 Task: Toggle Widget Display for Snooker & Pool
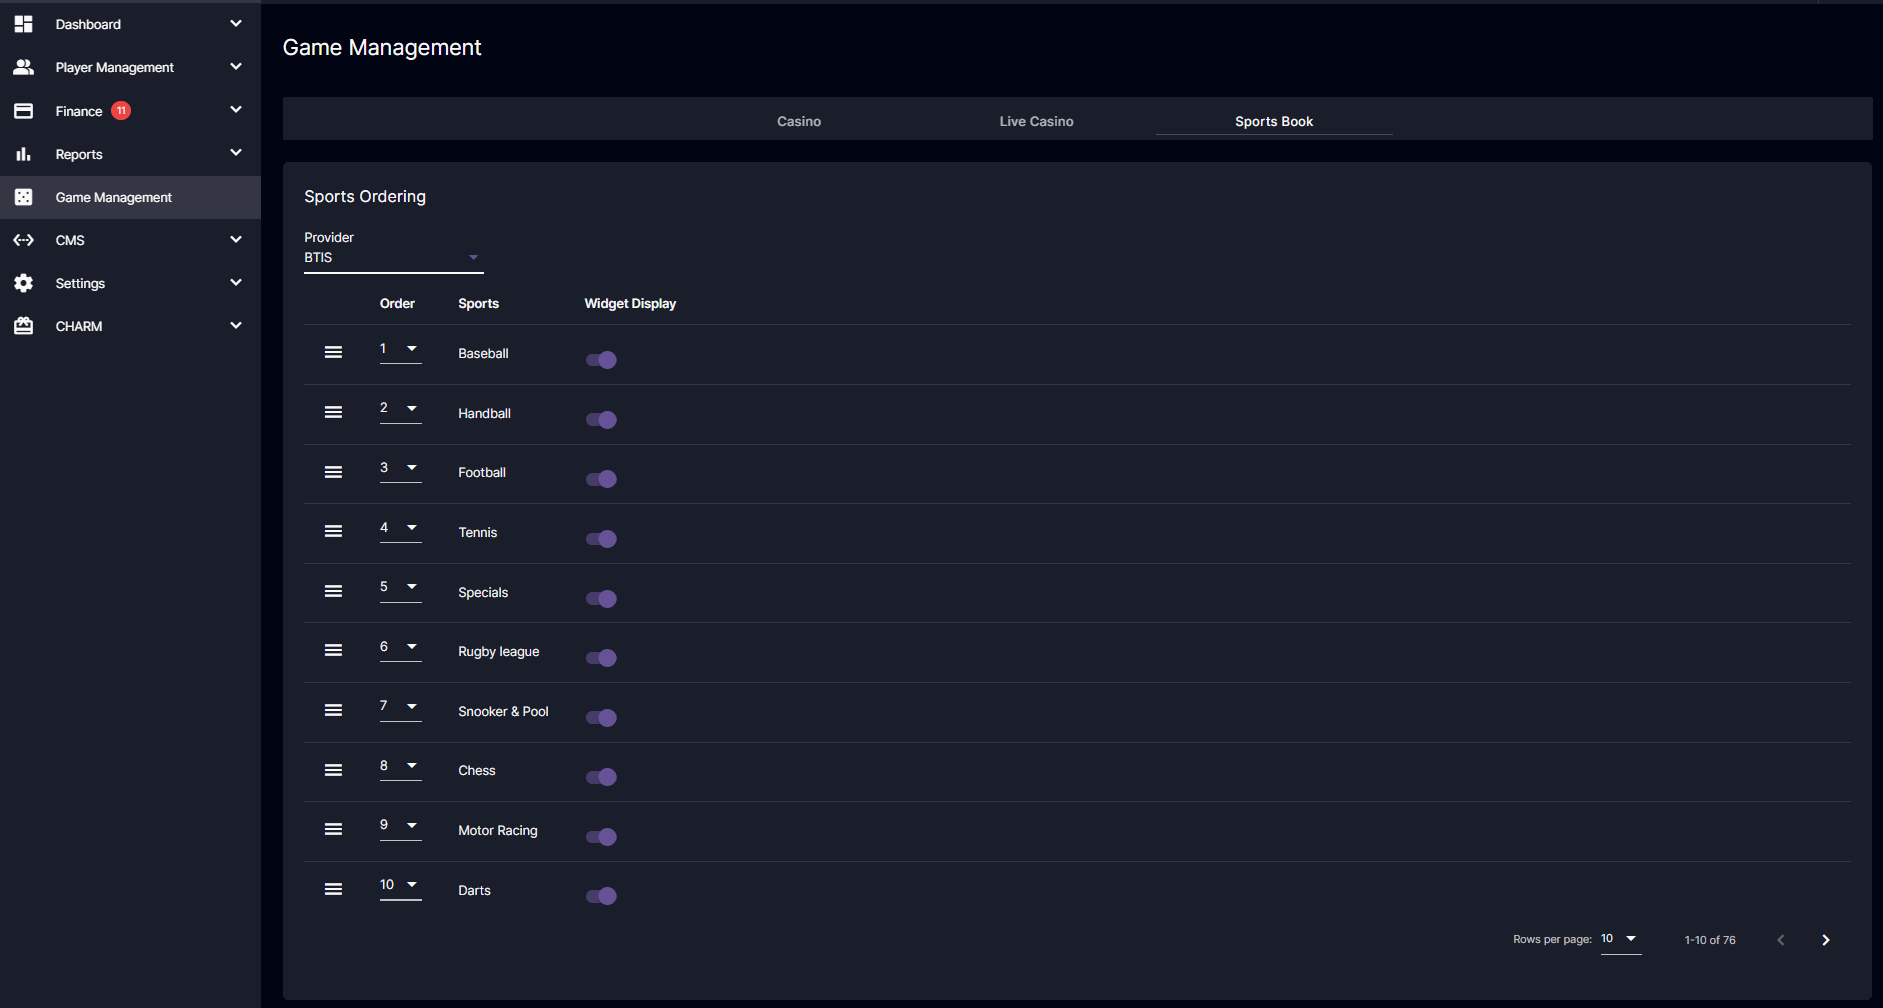(601, 718)
